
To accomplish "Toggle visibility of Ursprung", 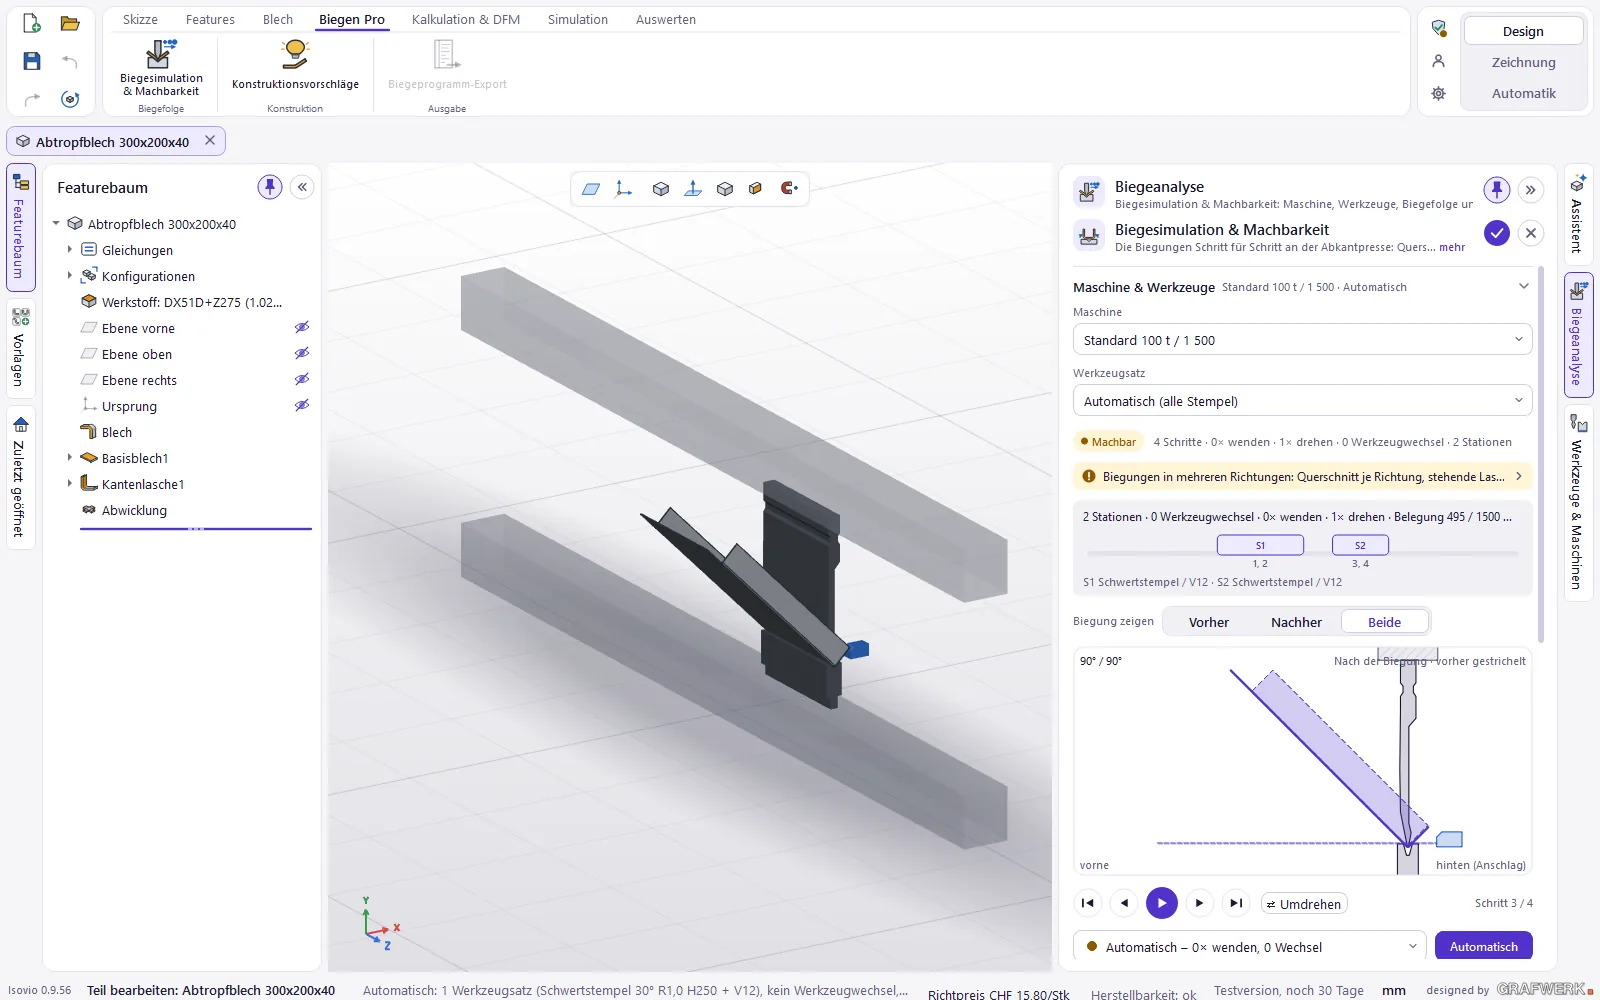I will 301,406.
